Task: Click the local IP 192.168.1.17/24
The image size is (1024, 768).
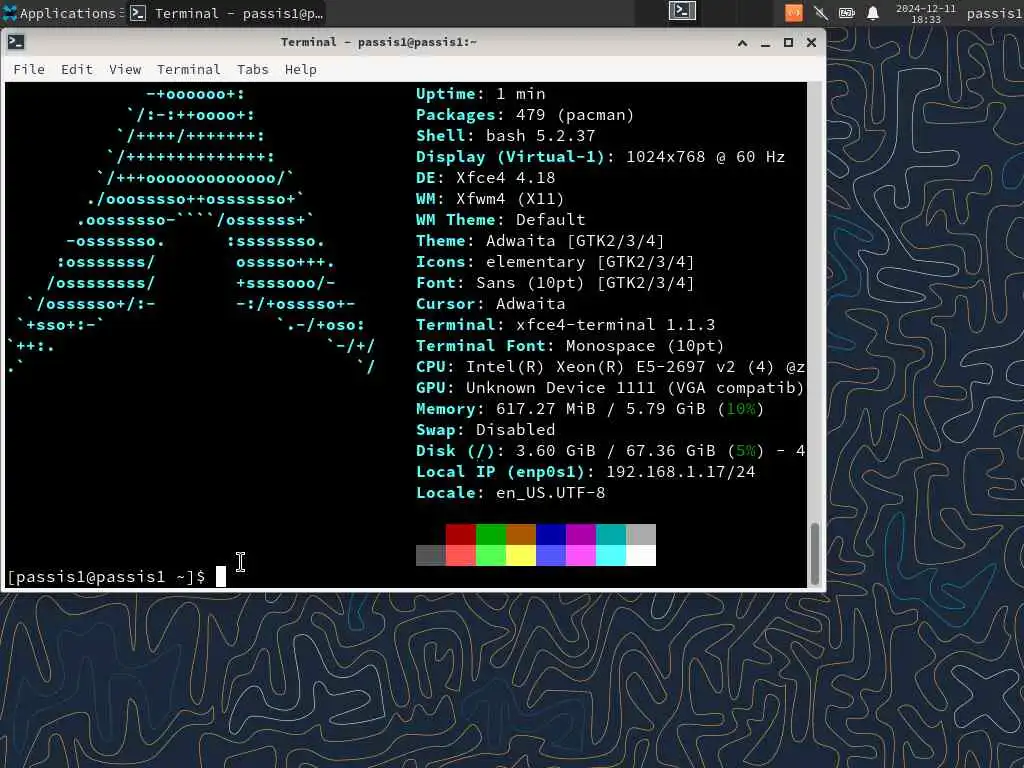Action: click(x=680, y=472)
